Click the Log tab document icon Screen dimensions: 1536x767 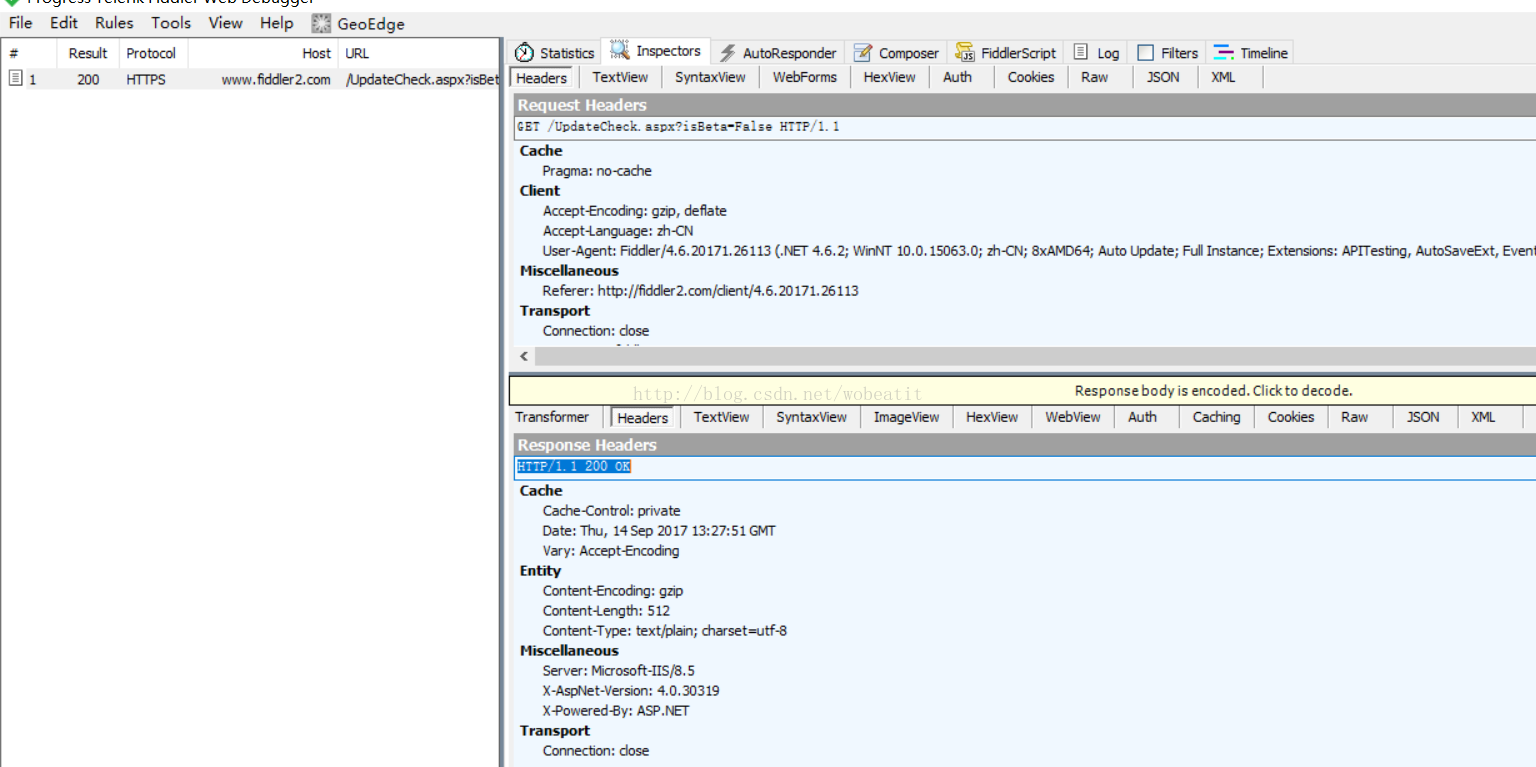1081,52
